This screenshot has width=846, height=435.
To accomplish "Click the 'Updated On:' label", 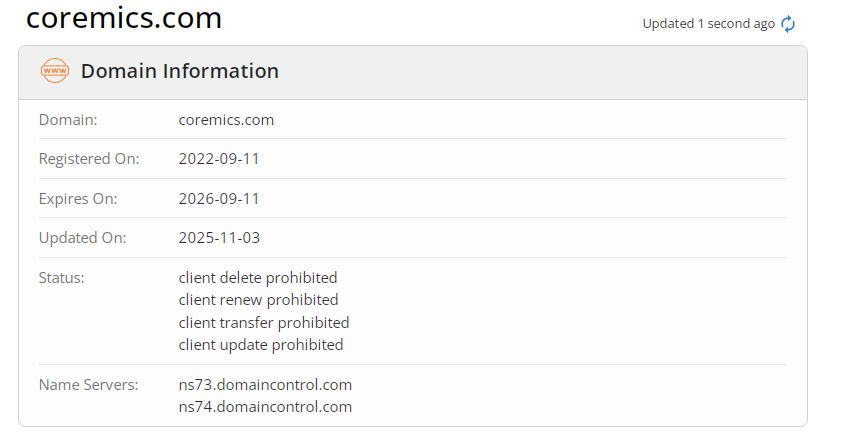I will coord(81,238).
